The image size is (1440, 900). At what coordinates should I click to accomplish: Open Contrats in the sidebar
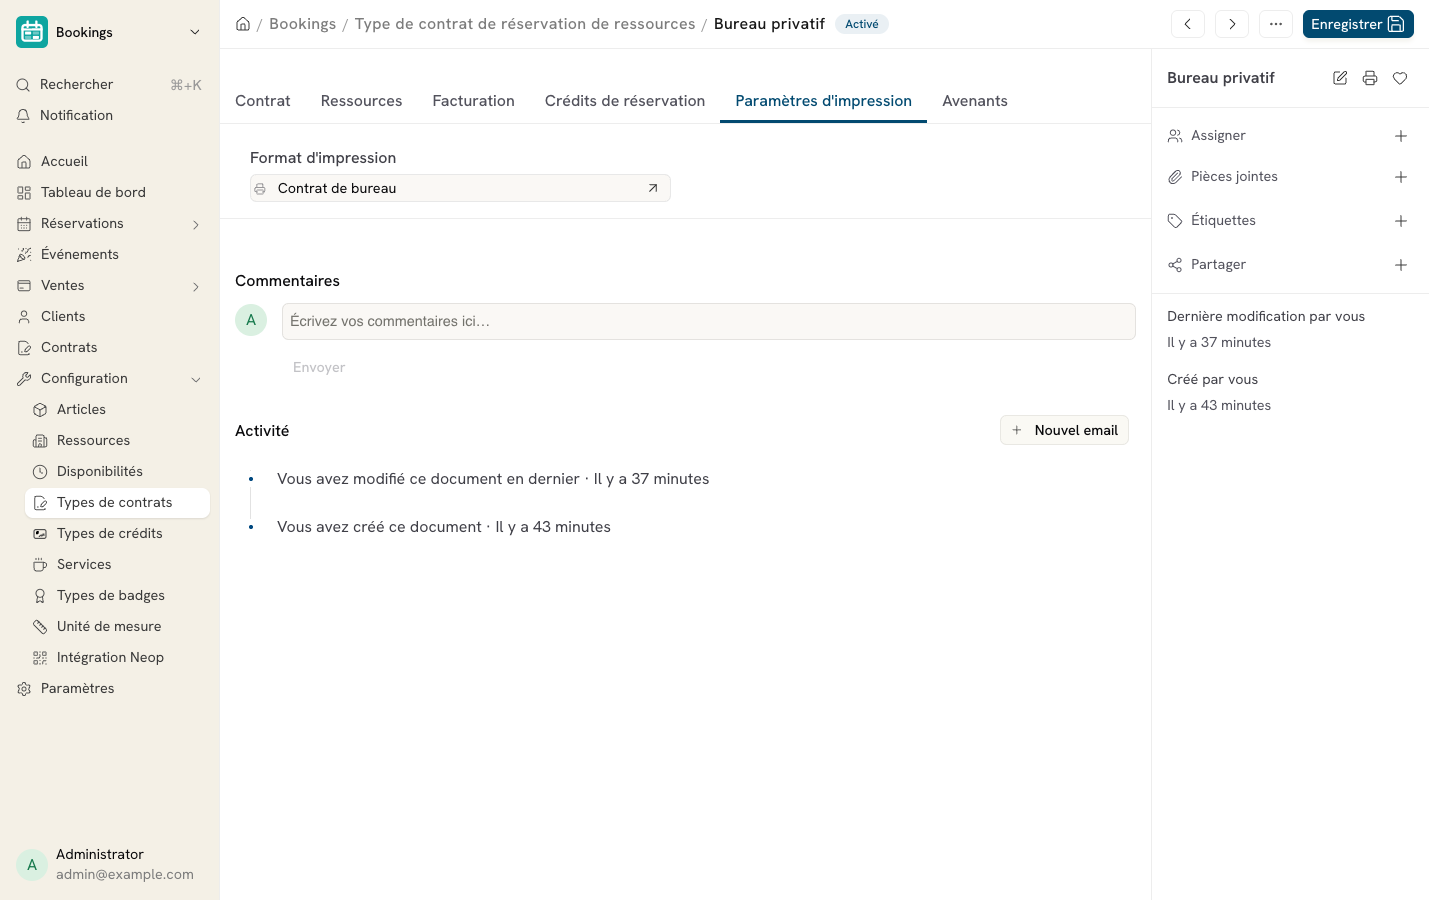[109, 347]
